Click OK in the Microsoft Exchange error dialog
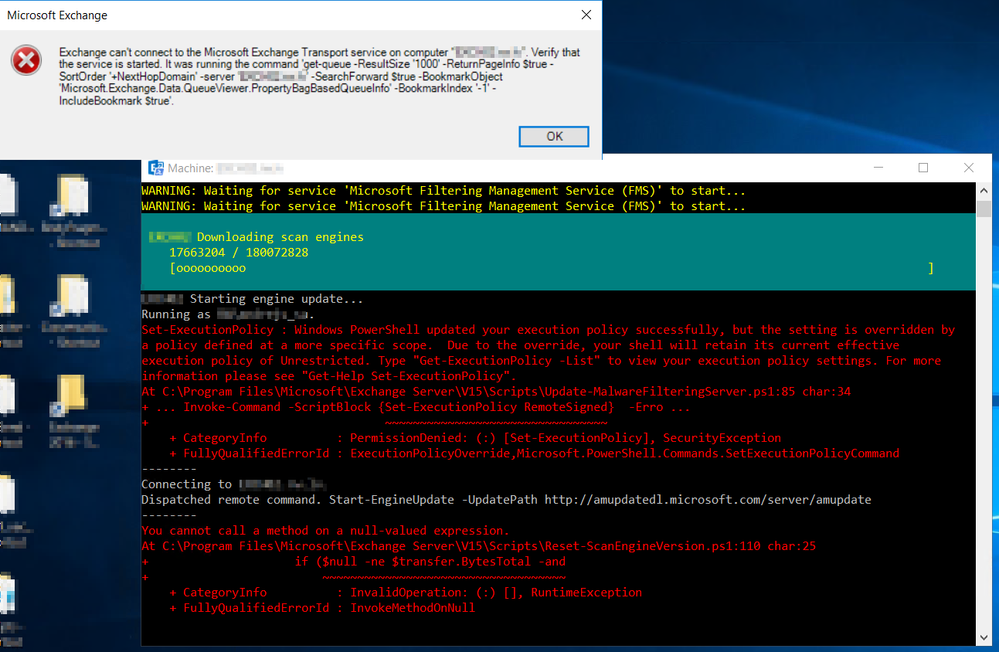 554,136
